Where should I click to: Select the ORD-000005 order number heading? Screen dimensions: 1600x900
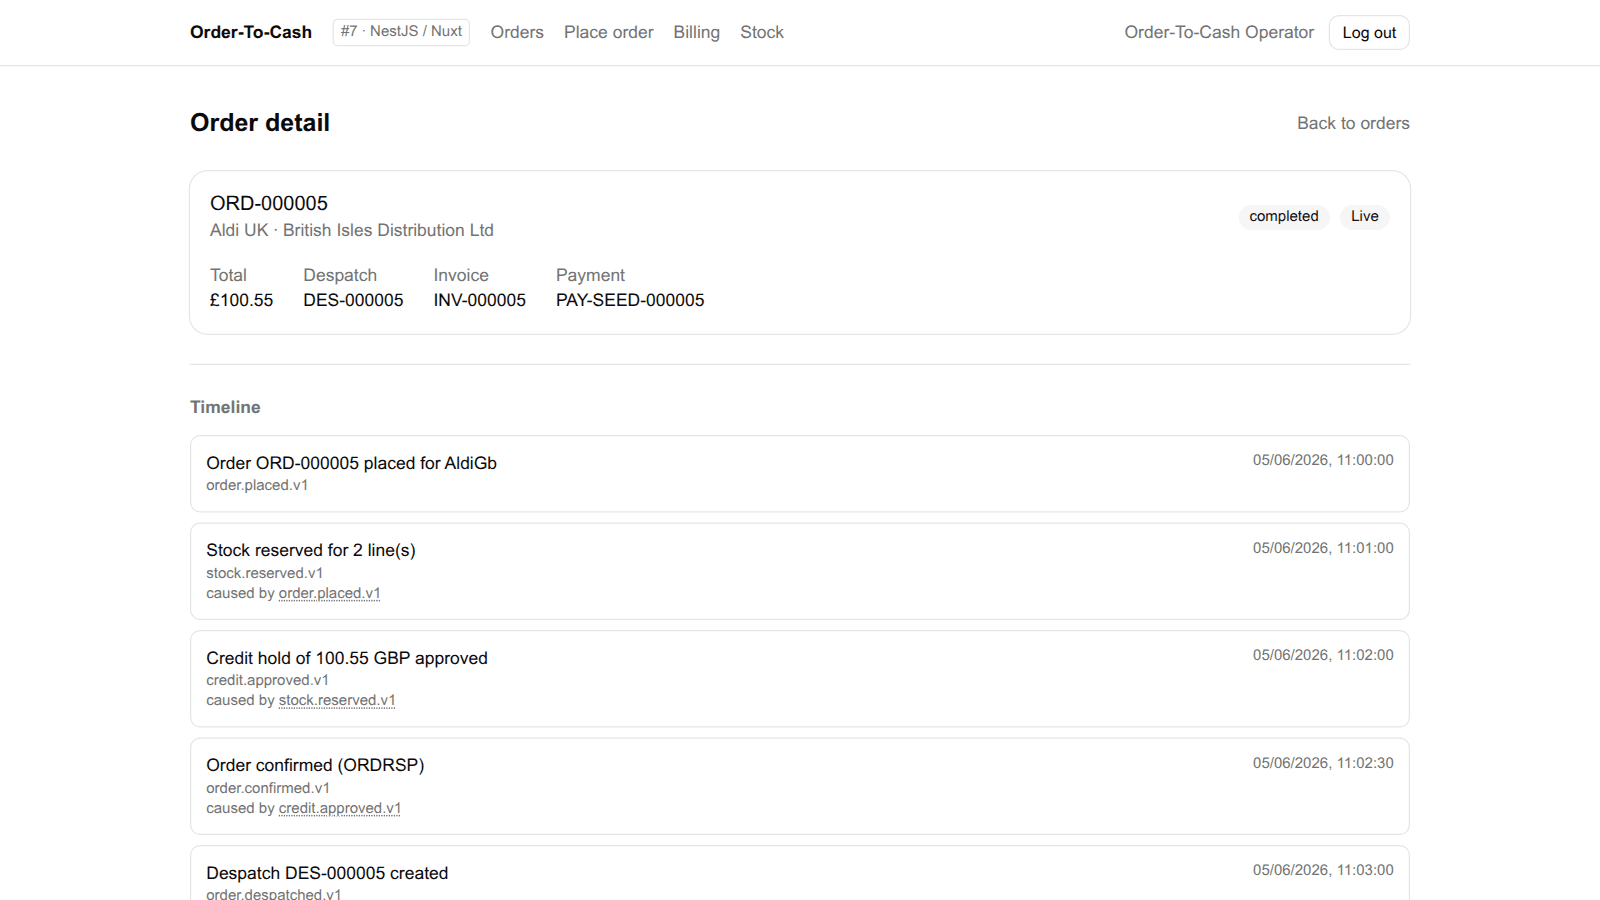click(x=269, y=203)
